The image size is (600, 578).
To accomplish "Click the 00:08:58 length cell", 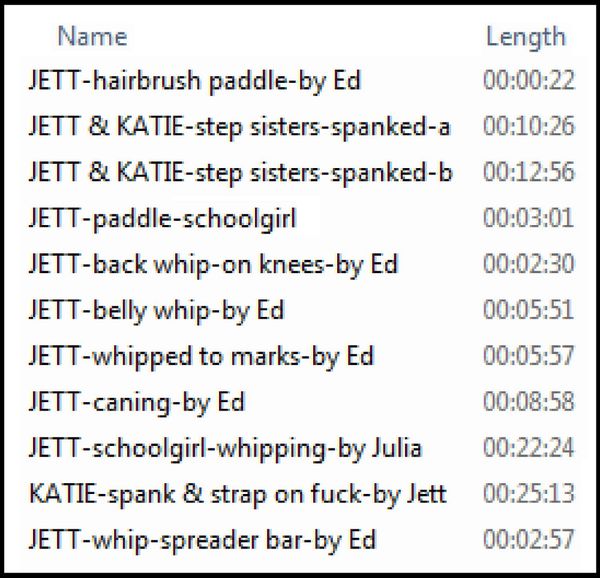I will click(529, 402).
